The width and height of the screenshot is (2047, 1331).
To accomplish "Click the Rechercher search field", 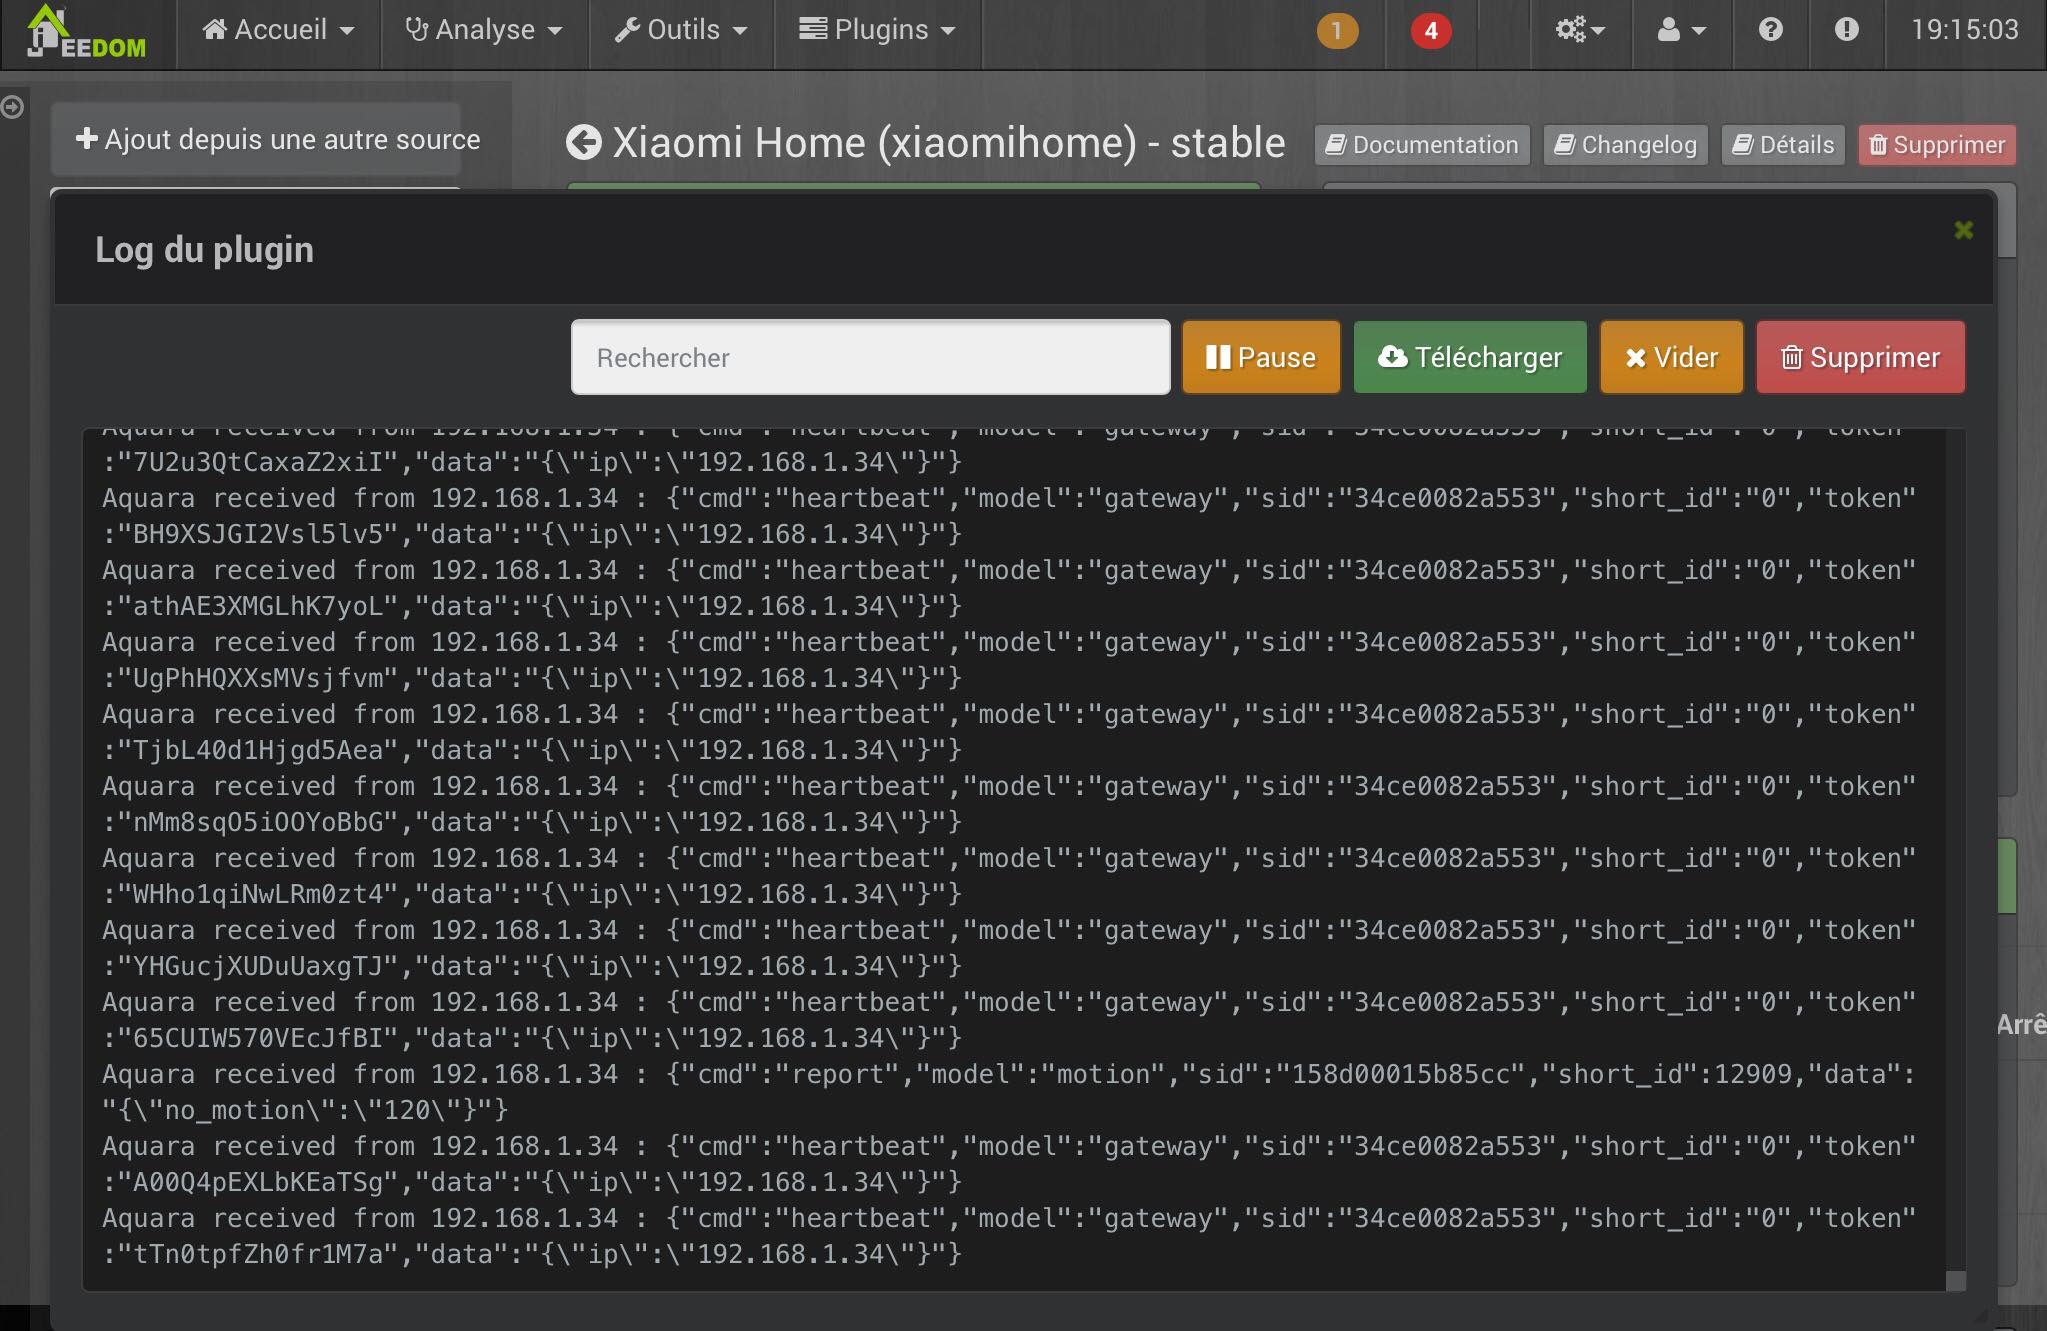I will 871,357.
